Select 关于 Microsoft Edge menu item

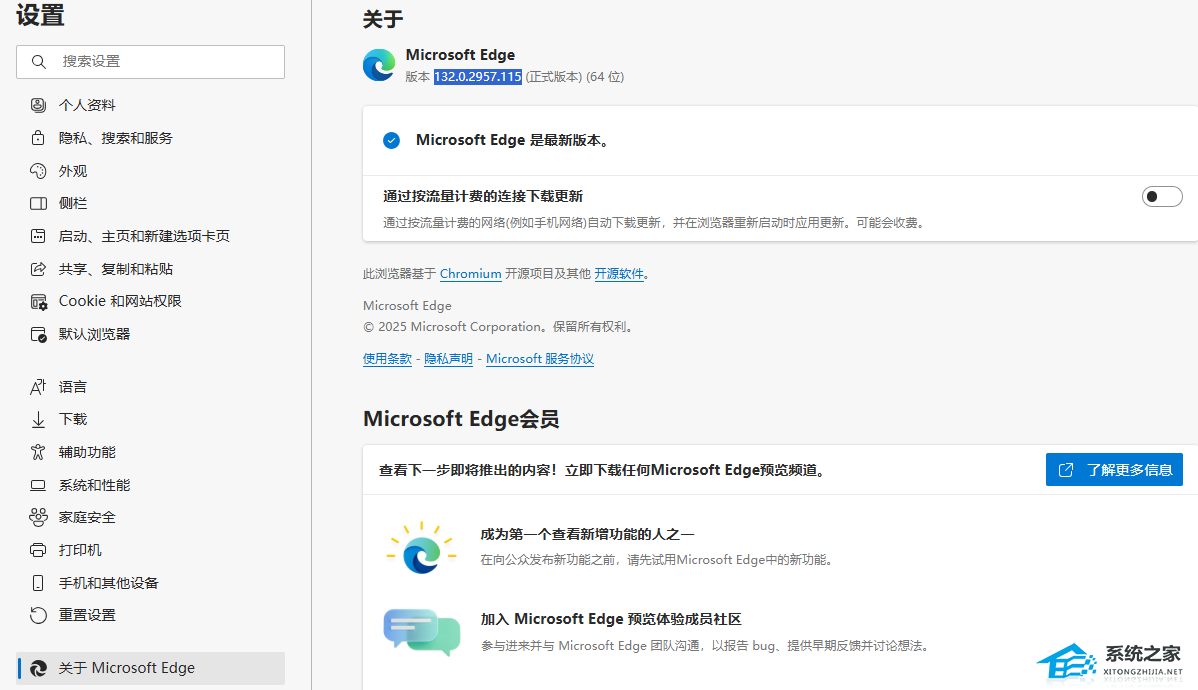tap(151, 669)
